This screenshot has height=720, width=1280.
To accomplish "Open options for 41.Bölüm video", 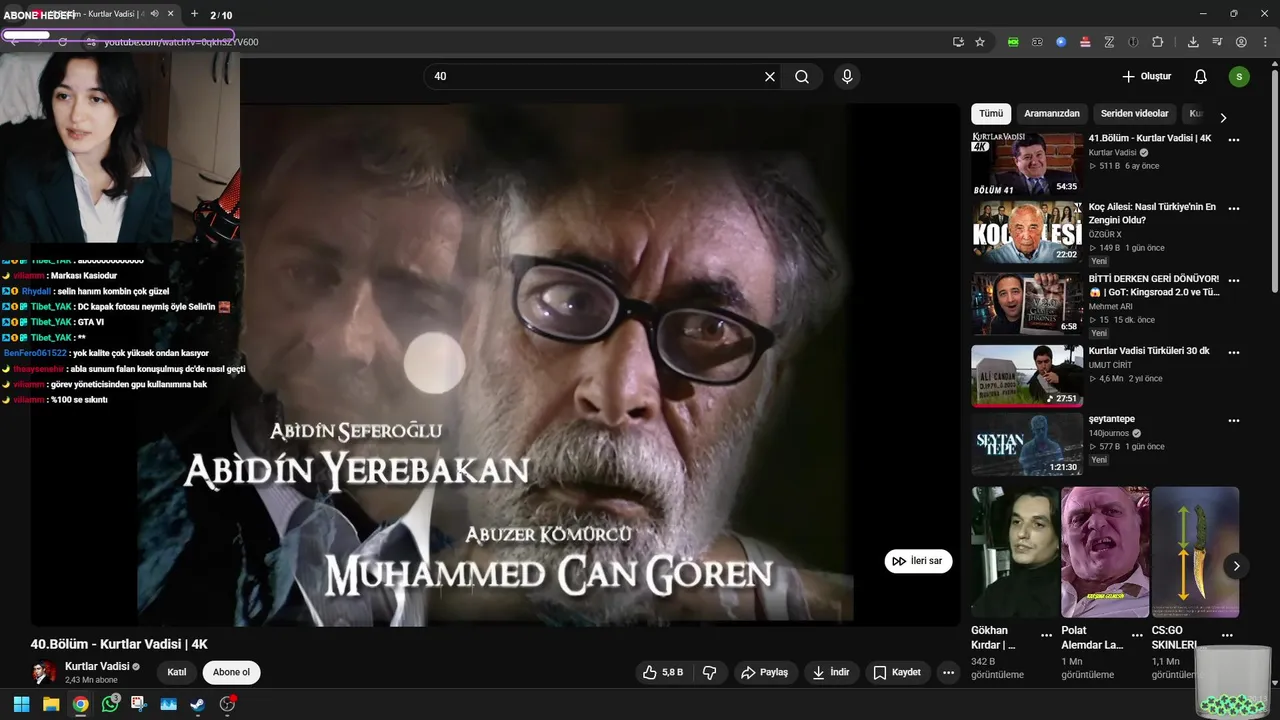I will click(1234, 140).
